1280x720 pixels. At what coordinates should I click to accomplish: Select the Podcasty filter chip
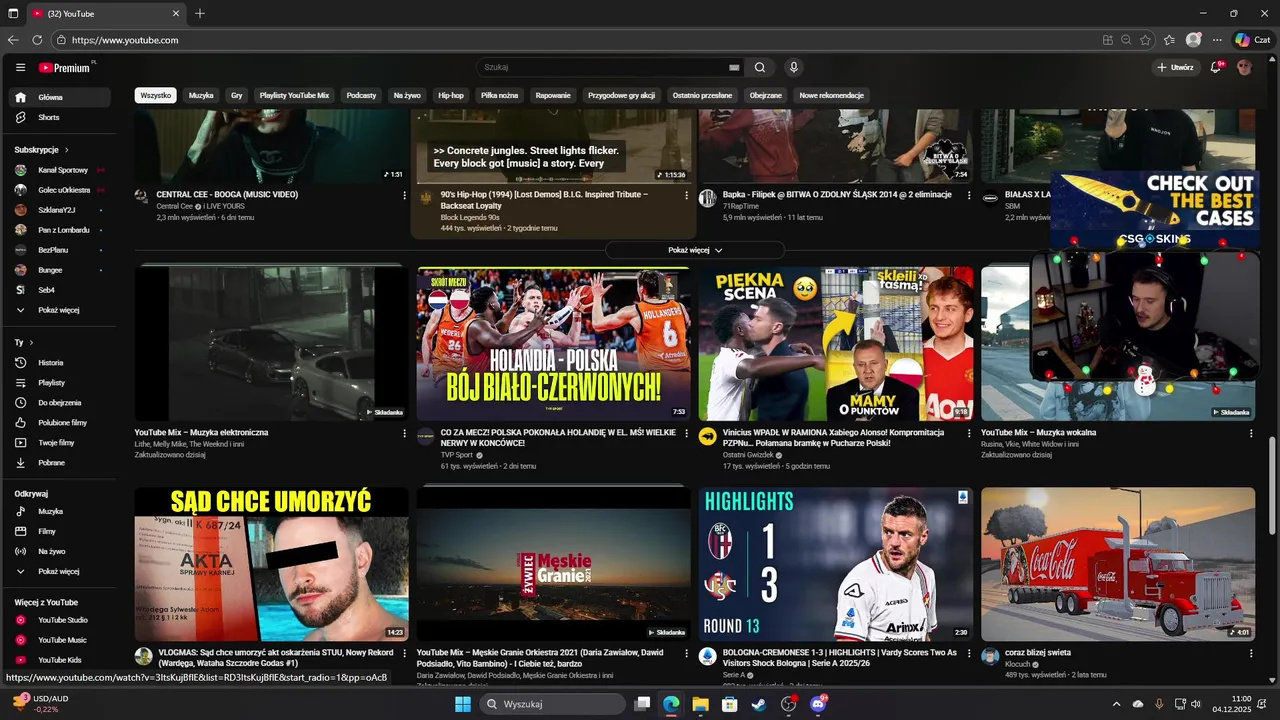coord(361,95)
